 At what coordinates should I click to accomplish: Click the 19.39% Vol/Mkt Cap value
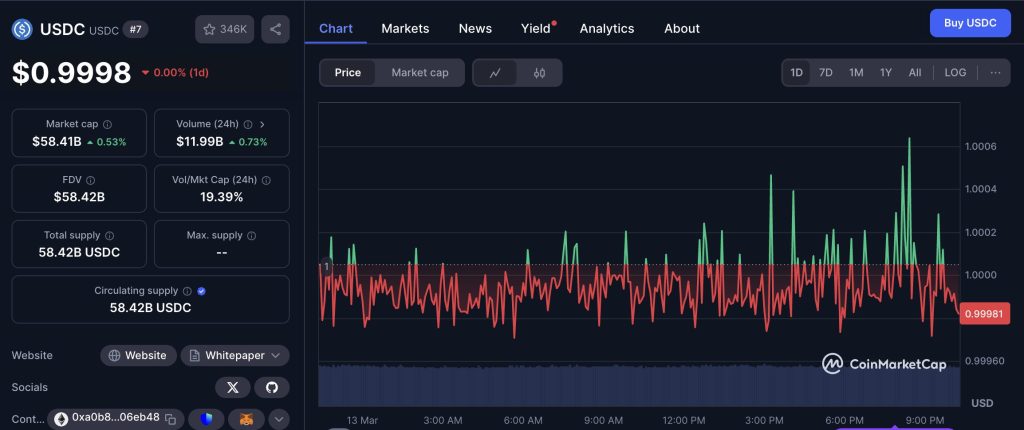coord(221,197)
